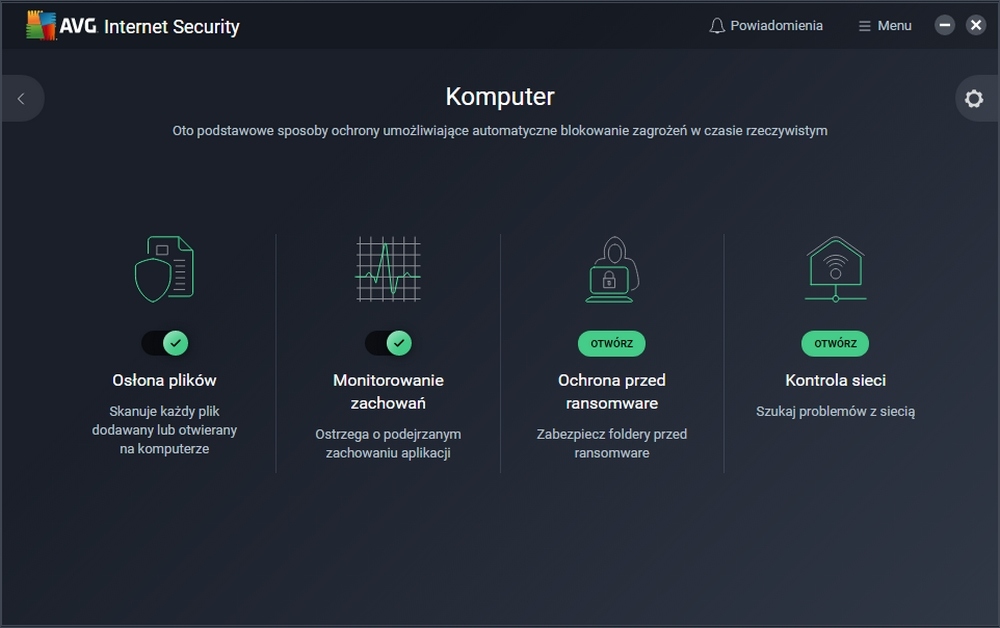Go back using the left arrow
Image resolution: width=1000 pixels, height=628 pixels.
point(21,99)
